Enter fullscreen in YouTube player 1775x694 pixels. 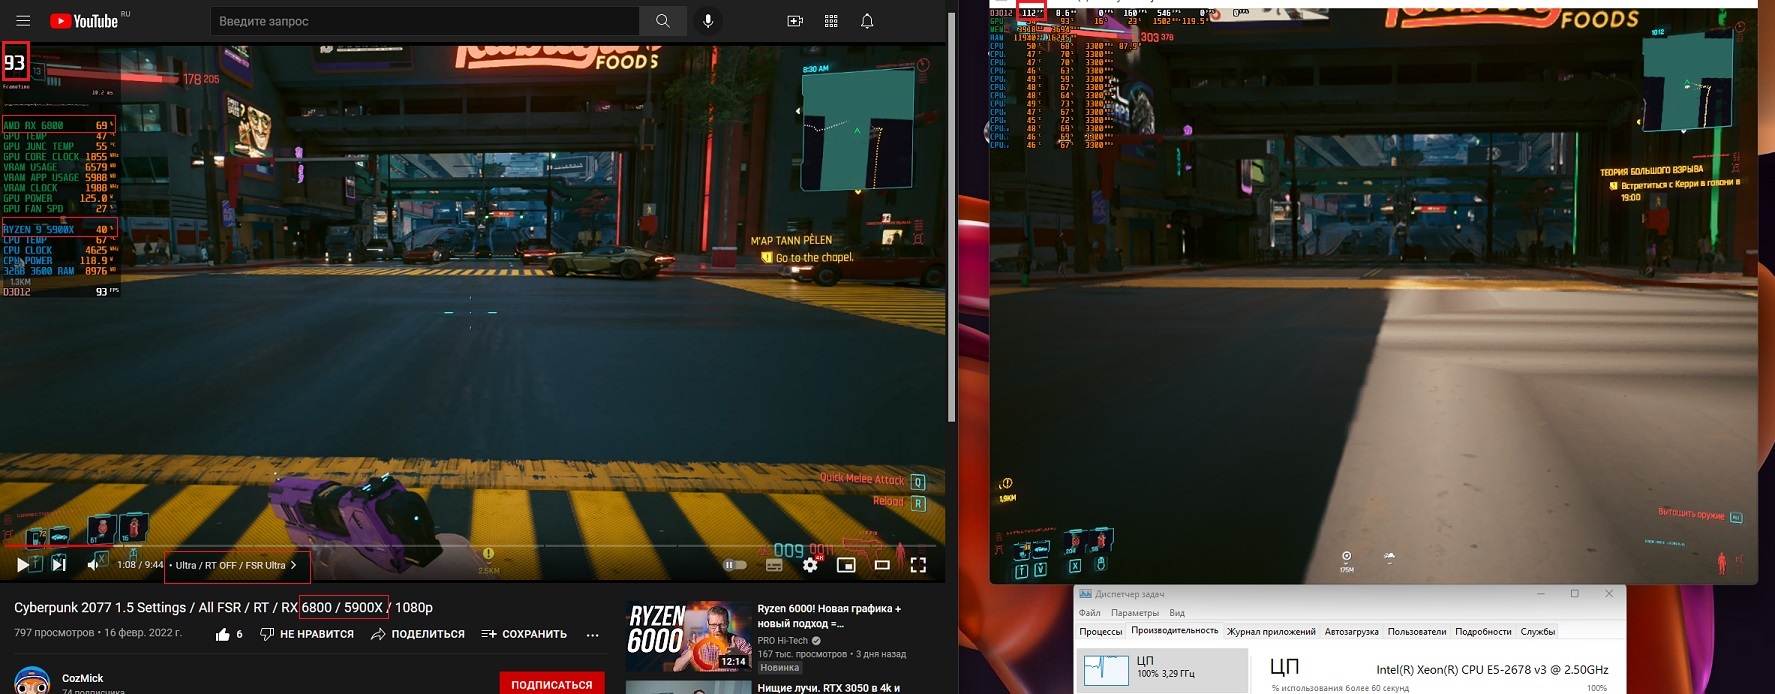click(918, 565)
